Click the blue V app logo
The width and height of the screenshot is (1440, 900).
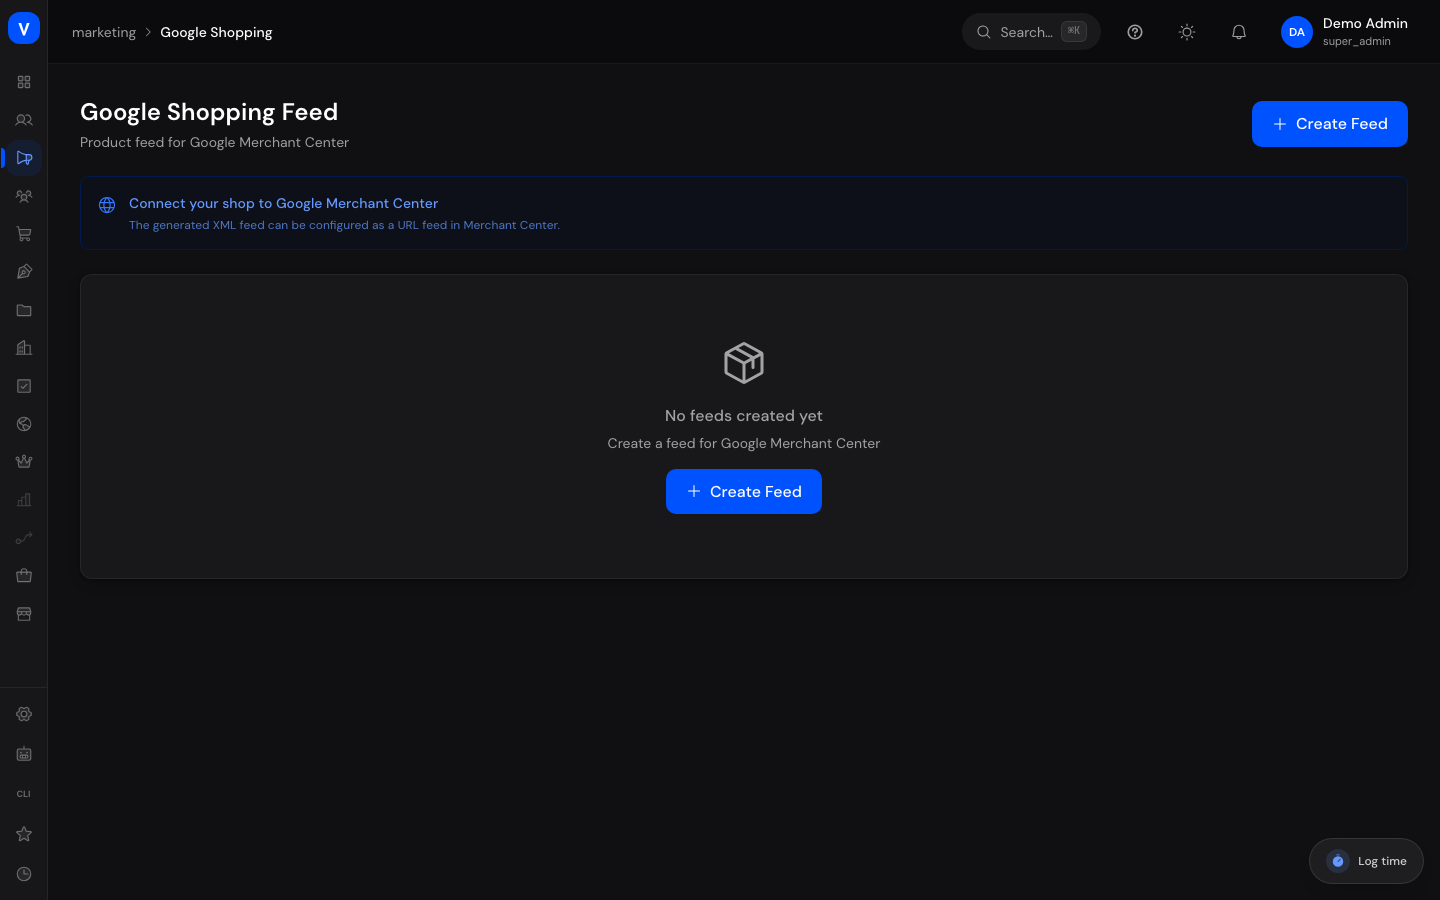24,28
